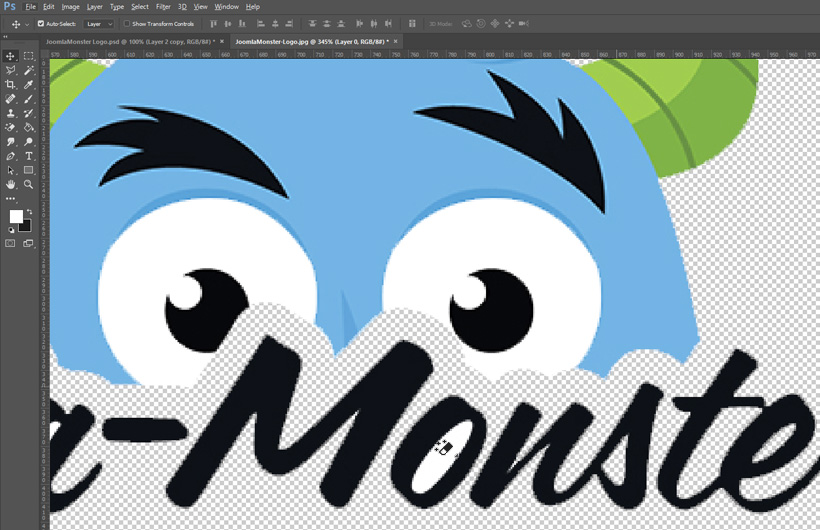820x530 pixels.
Task: Select the Clone Stamp tool
Action: click(10, 113)
